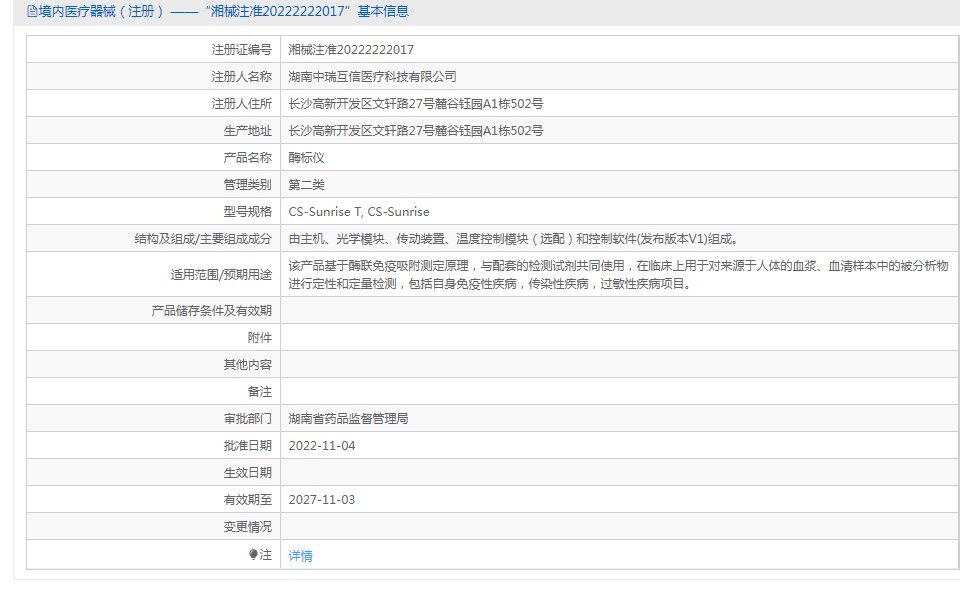Select company name 湖南中瑞互信医疗科技有限公司
Screen dimensions: 960x592
tap(372, 77)
